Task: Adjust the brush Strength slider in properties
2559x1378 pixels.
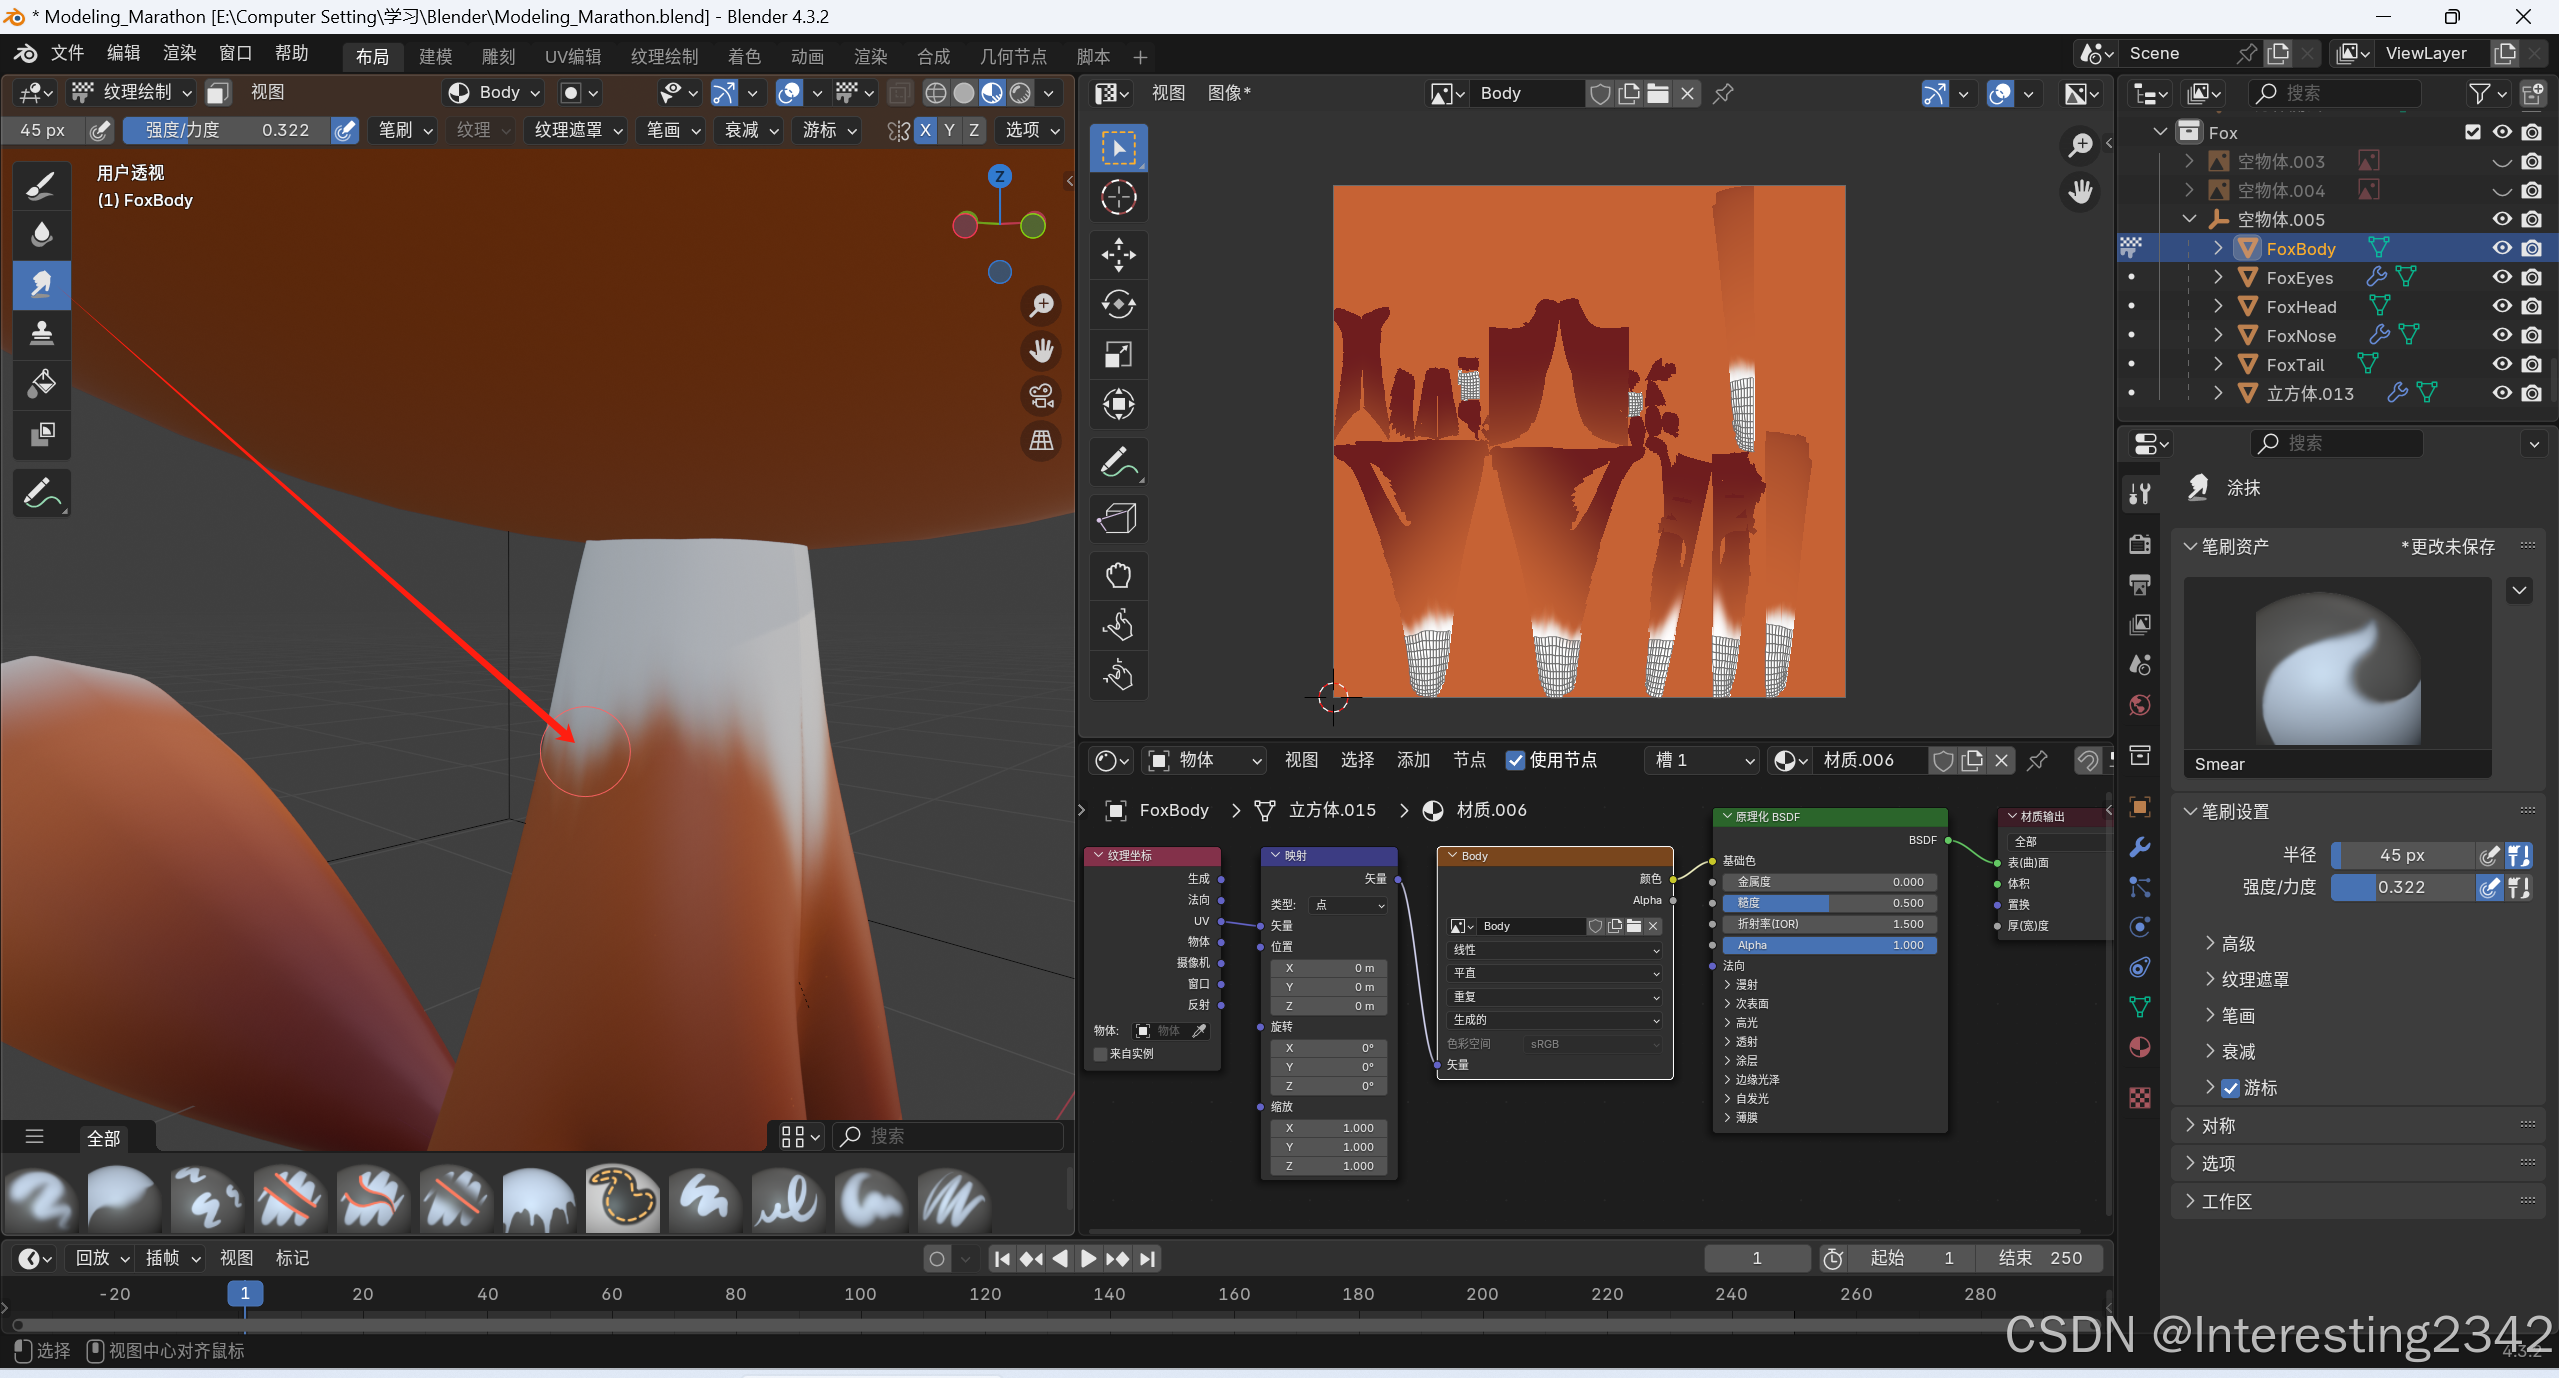Action: [2402, 887]
